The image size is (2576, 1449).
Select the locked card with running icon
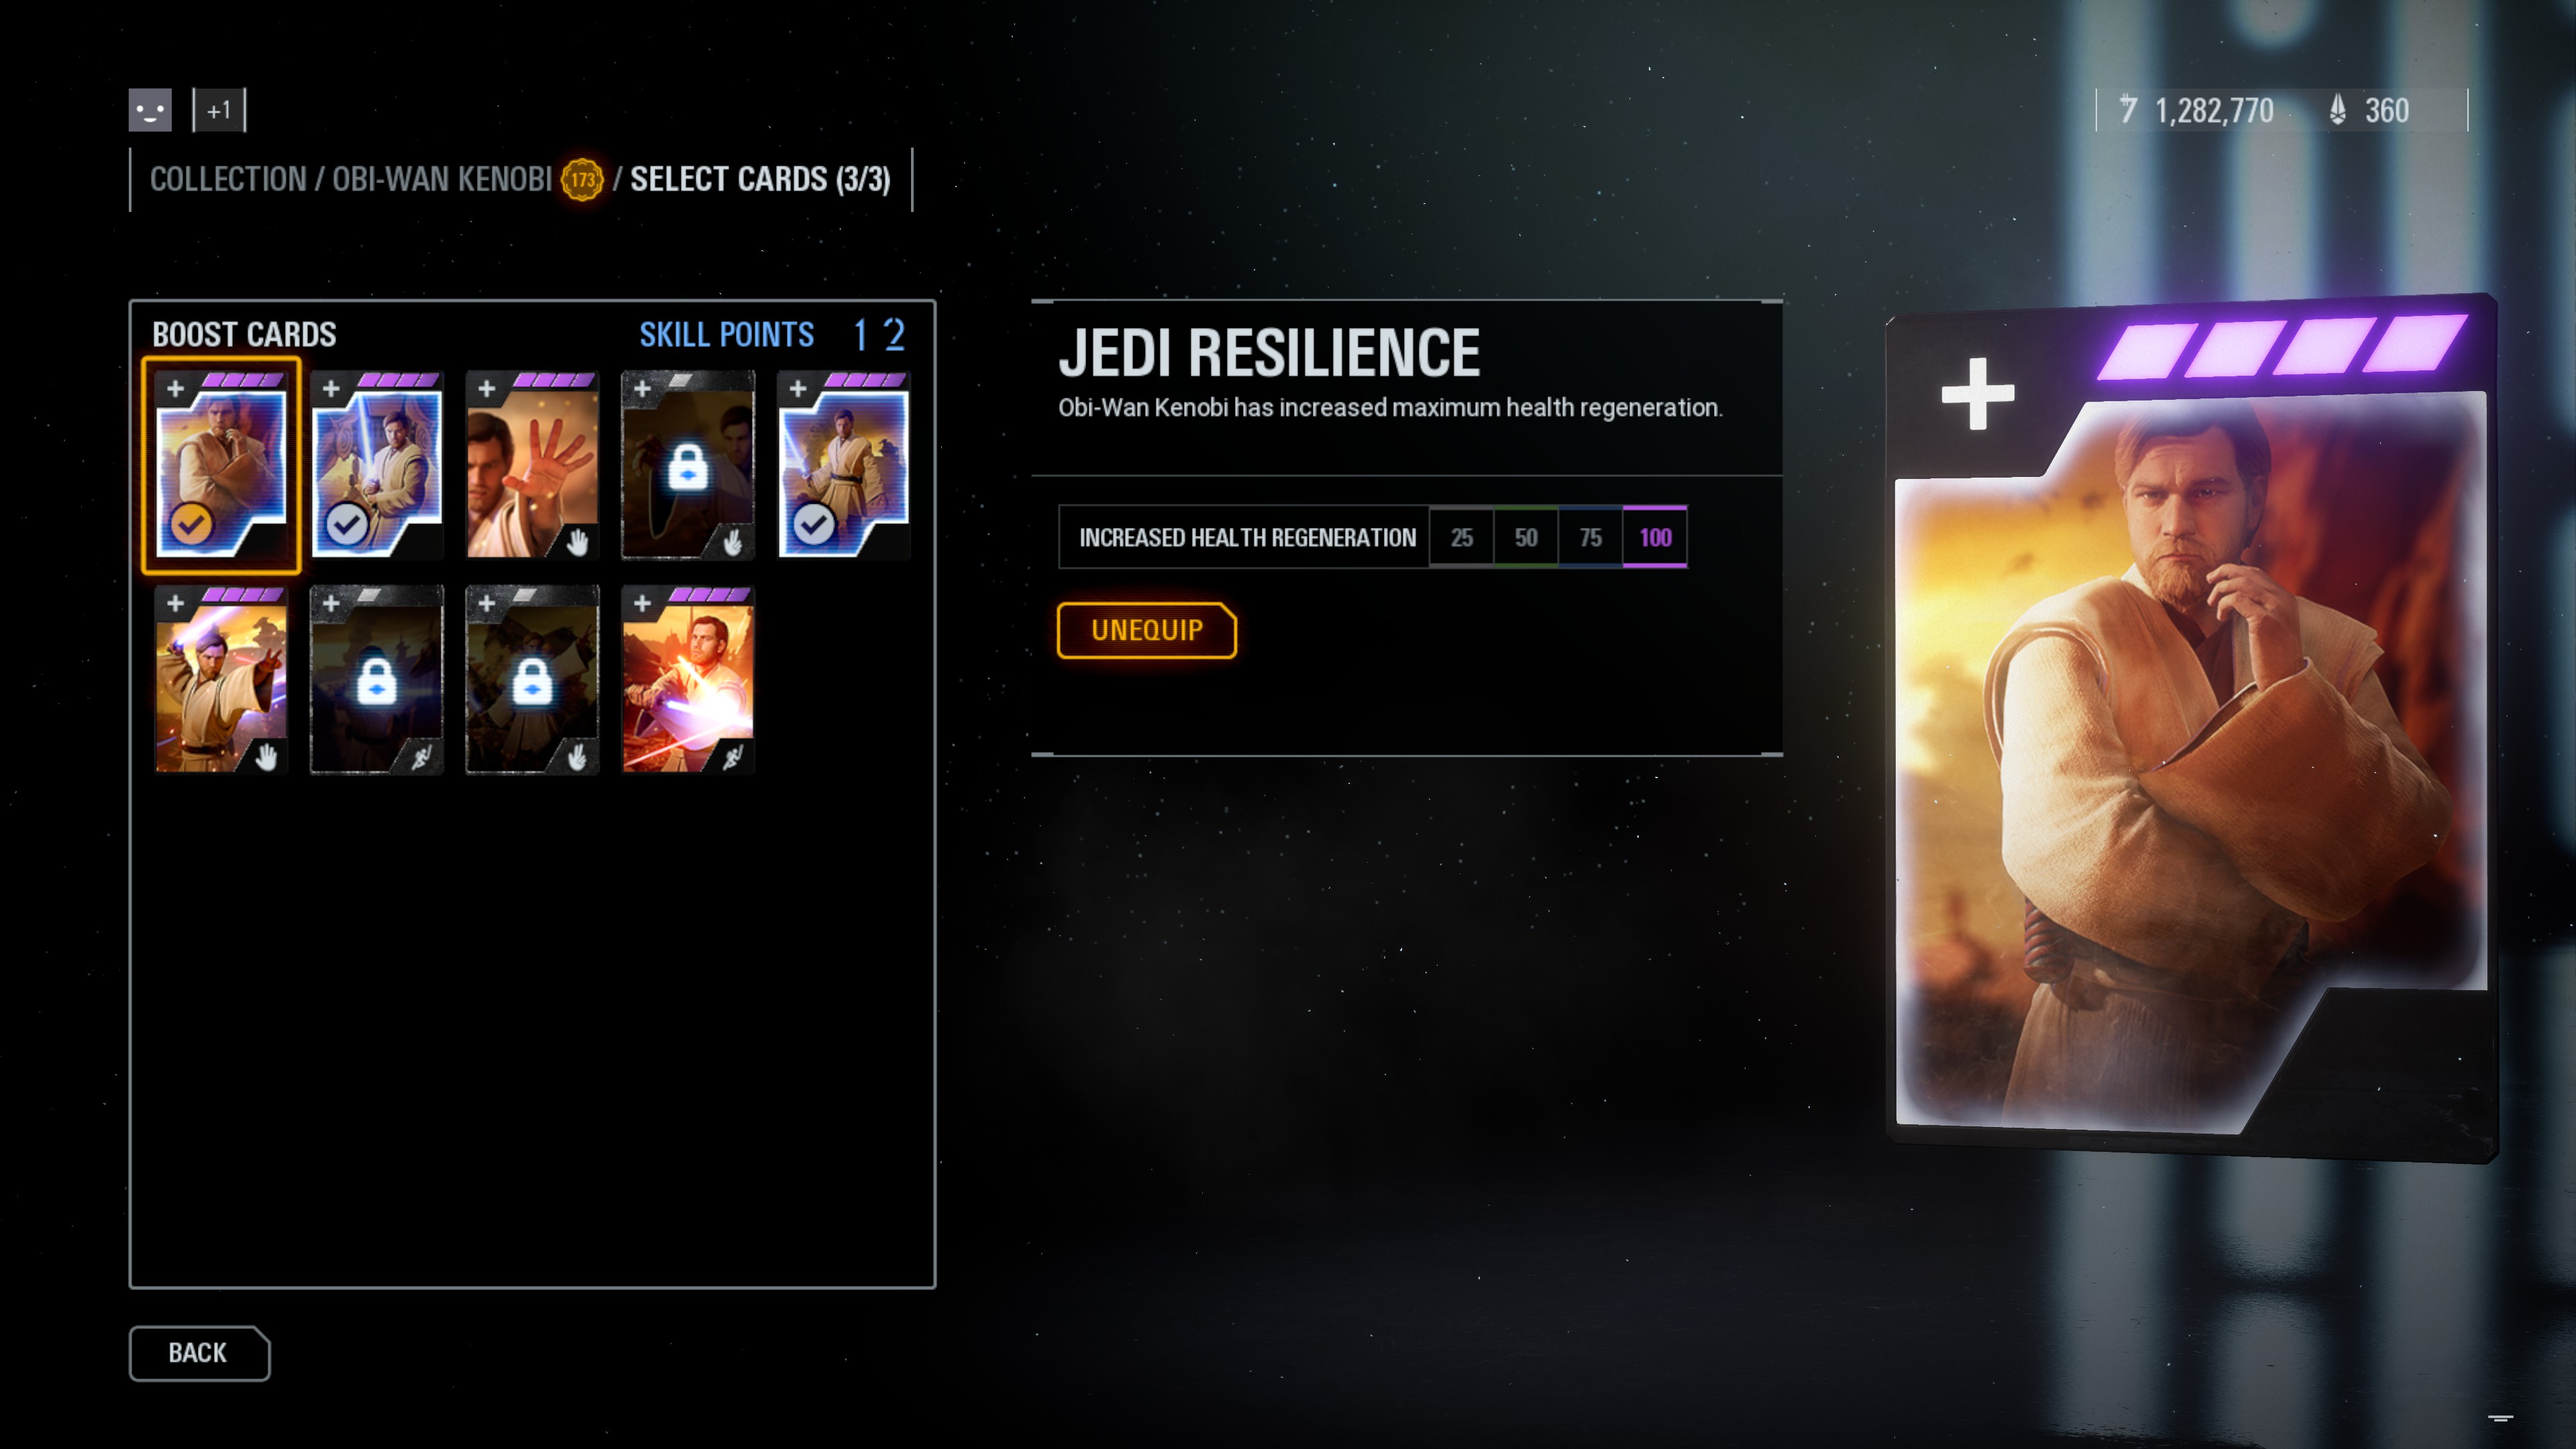tap(376, 680)
